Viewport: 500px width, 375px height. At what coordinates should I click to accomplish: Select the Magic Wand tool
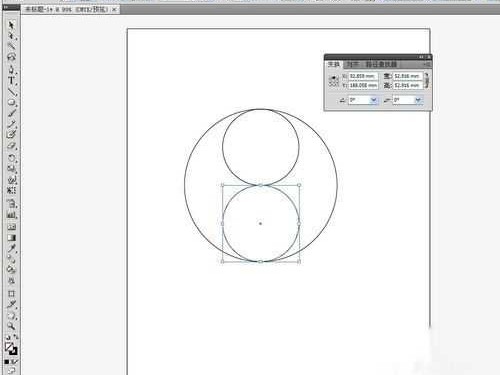click(11, 46)
